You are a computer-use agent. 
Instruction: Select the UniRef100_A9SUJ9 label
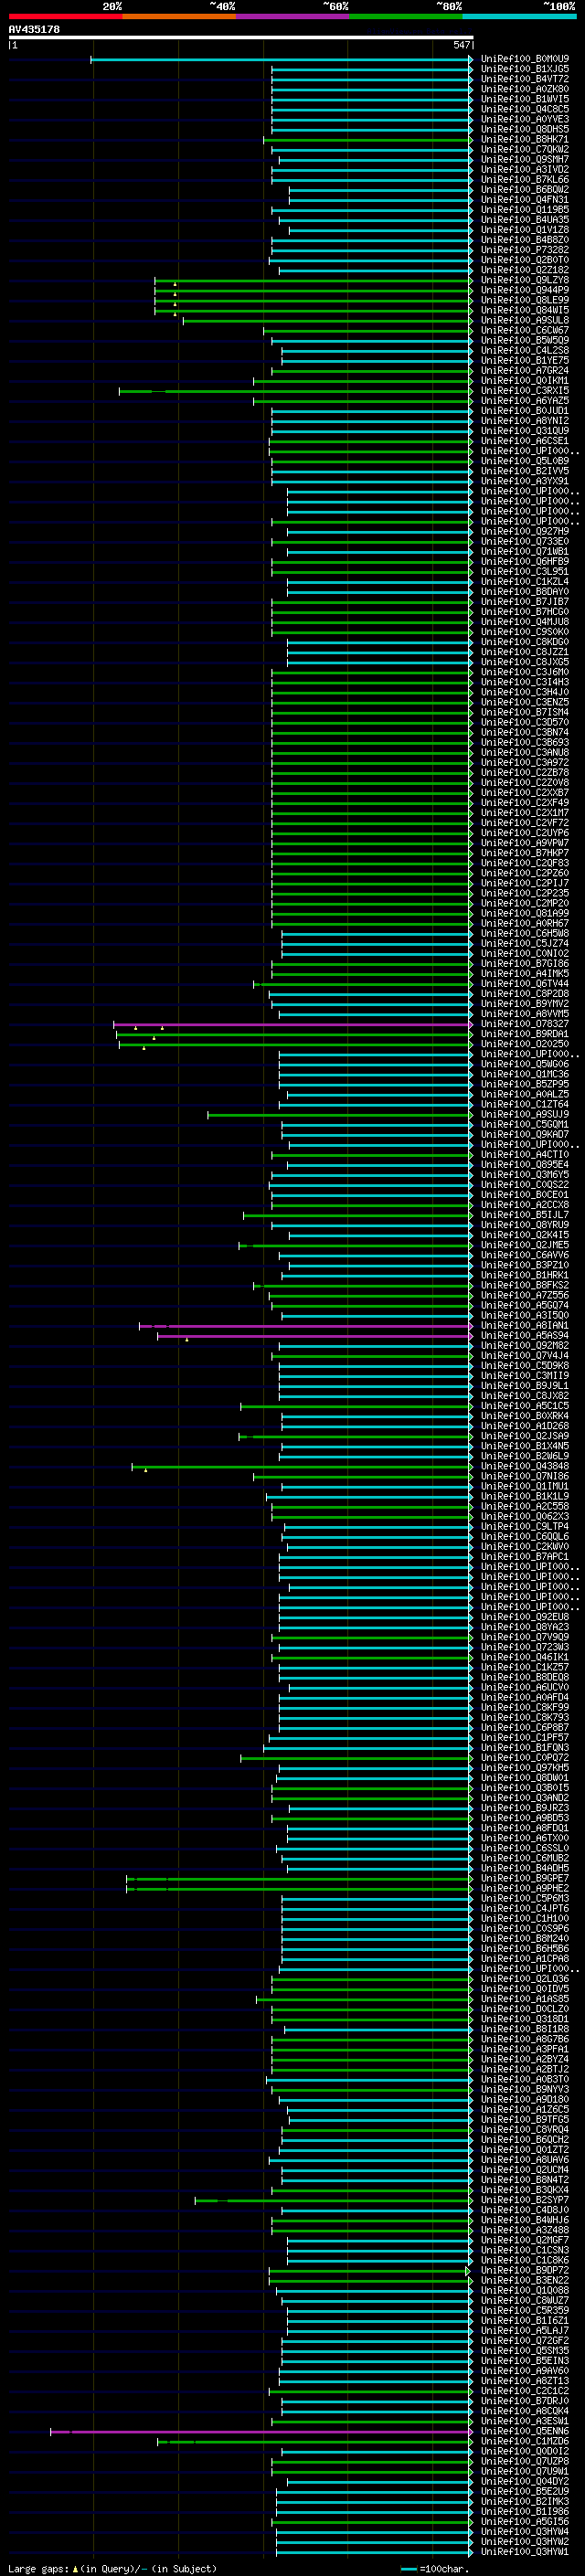coord(525,1114)
